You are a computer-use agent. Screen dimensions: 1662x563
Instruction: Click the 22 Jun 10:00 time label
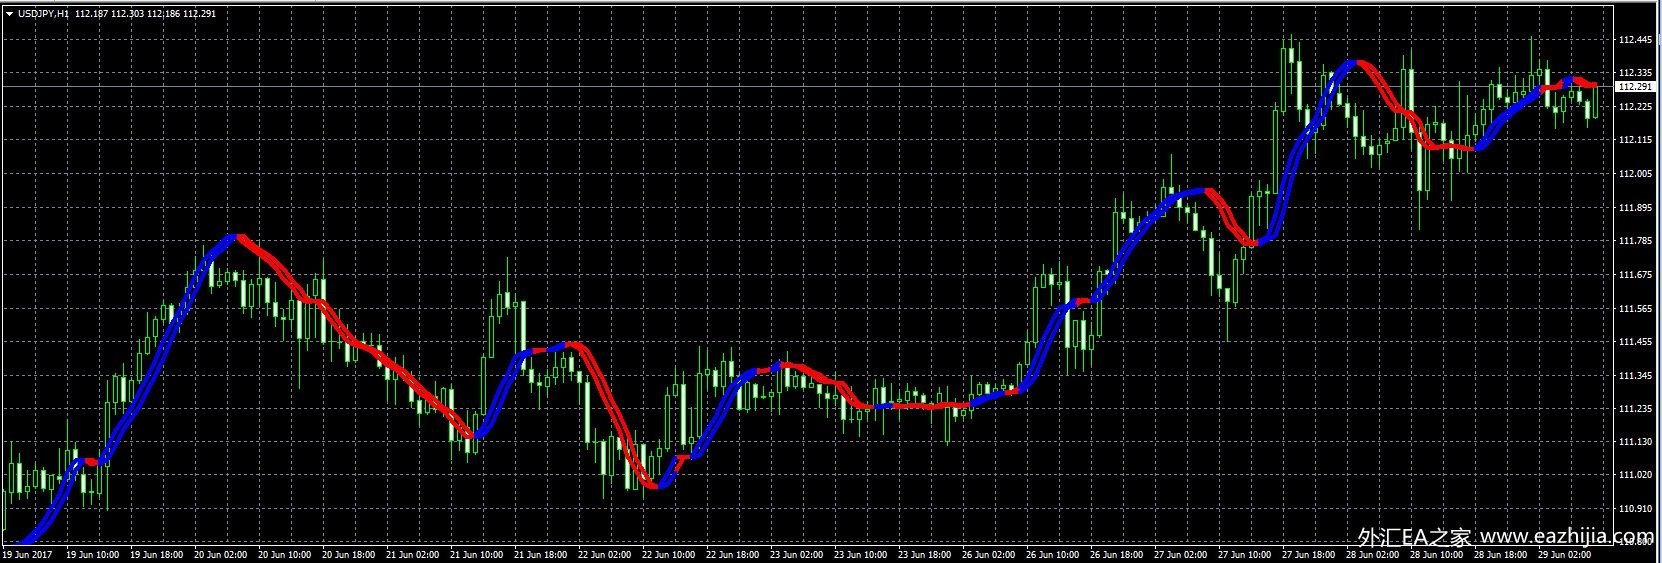pos(669,554)
